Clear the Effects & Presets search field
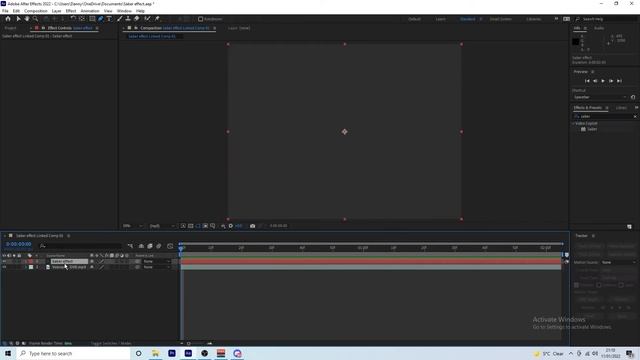 pyautogui.click(x=635, y=116)
